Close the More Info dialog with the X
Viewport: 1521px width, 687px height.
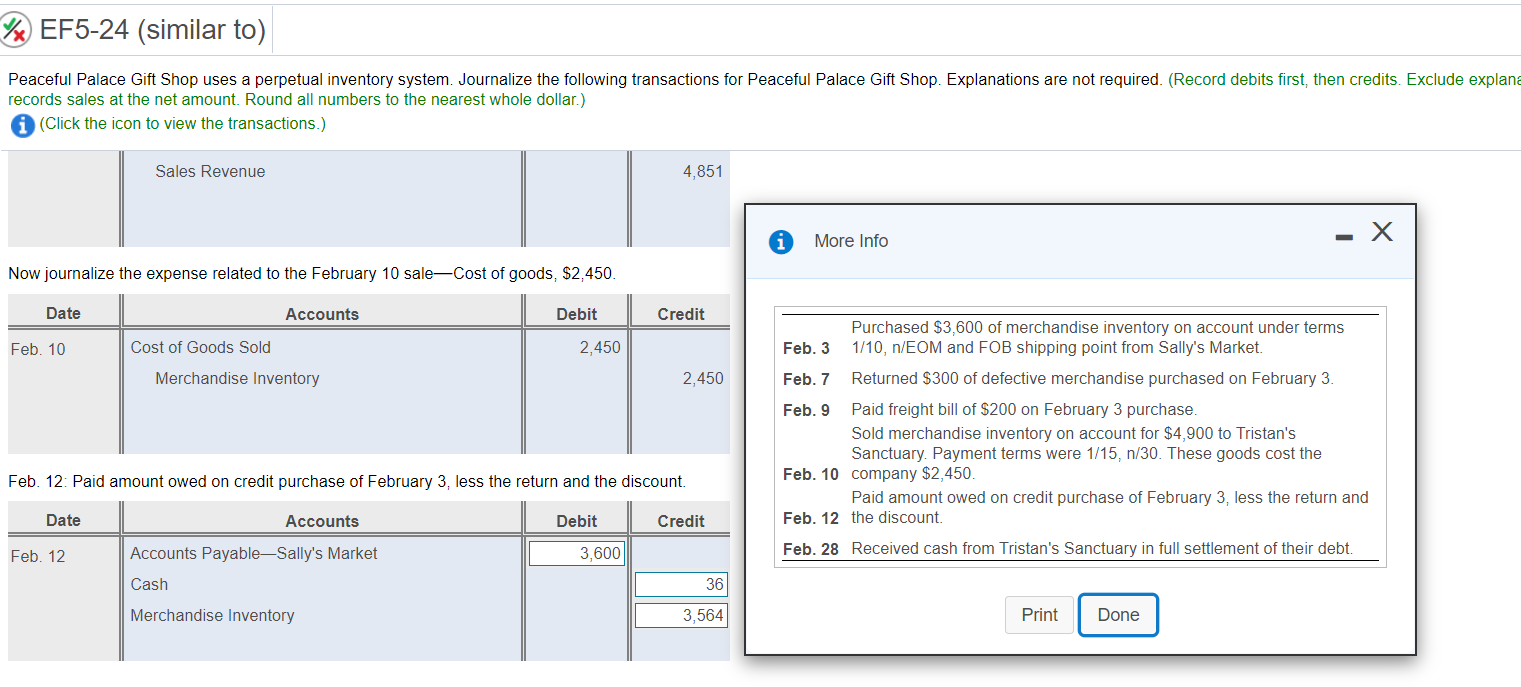[1382, 231]
